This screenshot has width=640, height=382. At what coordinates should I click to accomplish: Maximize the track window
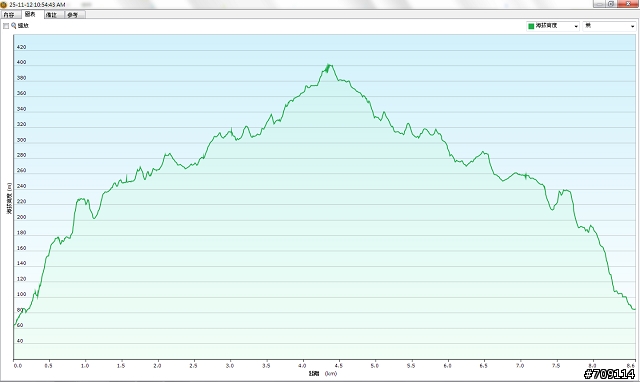pos(611,4)
